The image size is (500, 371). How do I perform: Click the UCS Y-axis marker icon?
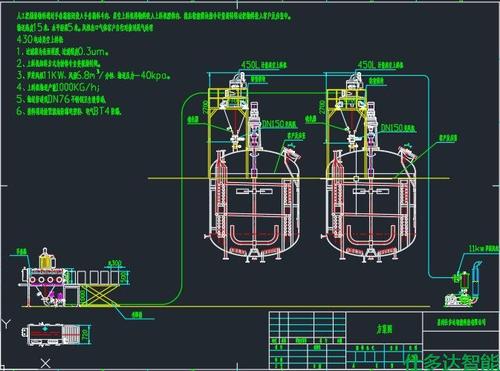7,323
